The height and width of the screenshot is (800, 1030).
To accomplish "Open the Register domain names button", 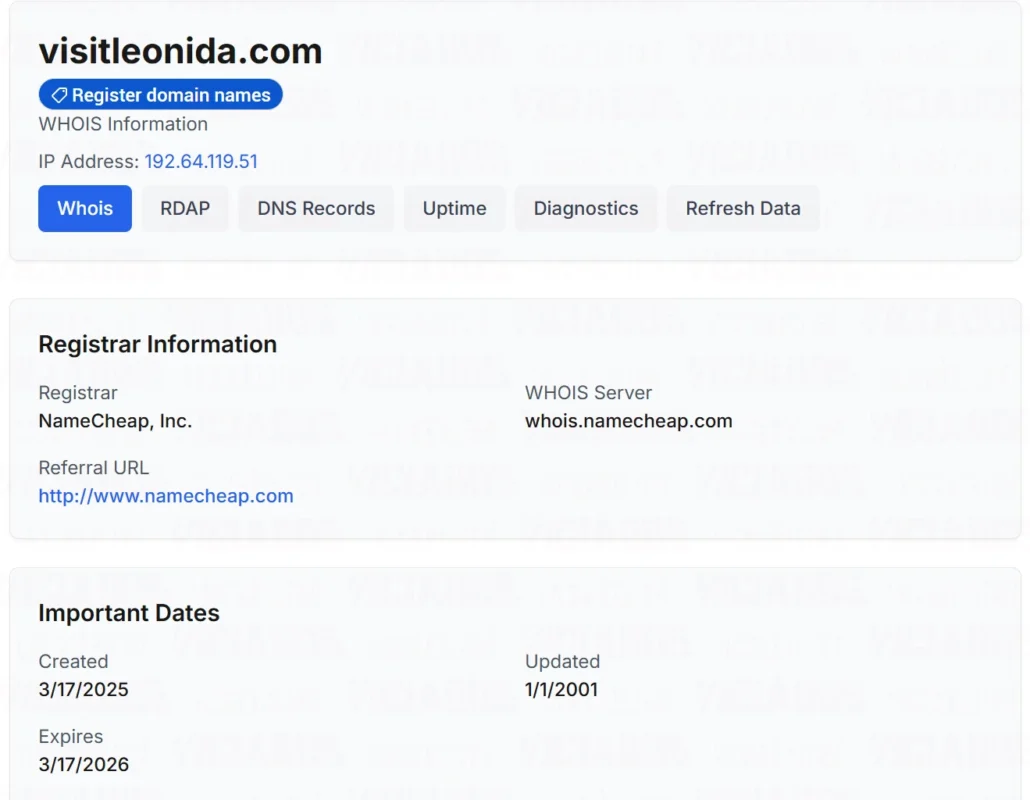I will click(x=161, y=95).
